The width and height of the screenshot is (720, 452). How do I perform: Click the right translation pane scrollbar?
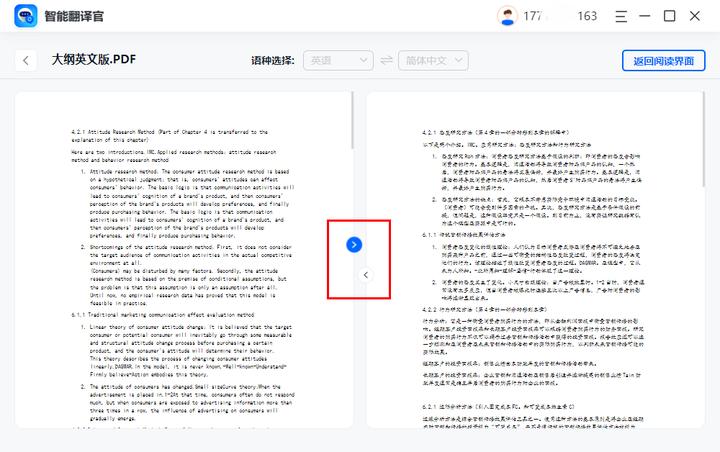703,139
